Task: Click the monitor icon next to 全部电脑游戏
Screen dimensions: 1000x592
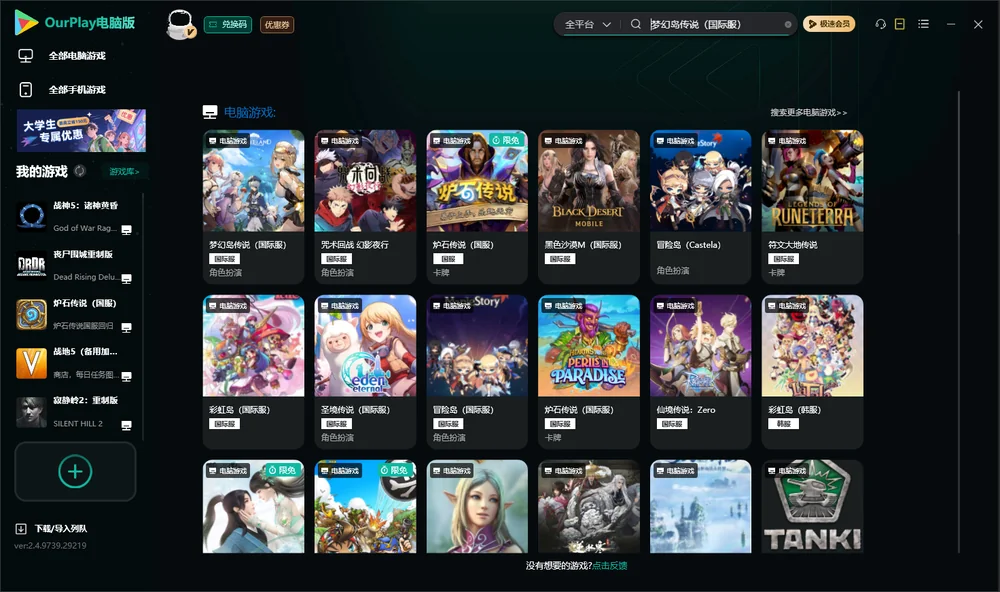Action: pos(26,56)
